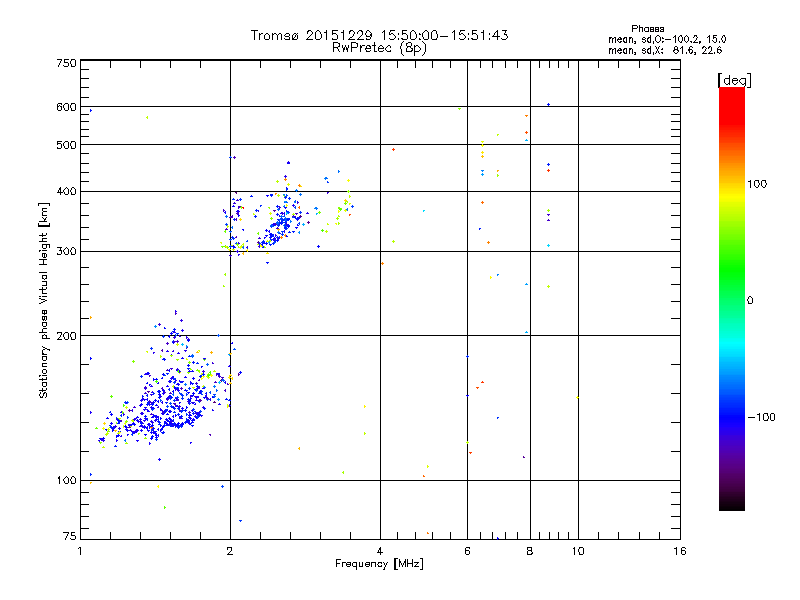Click the y-axis tick label '100' on the height axis
This screenshot has width=800, height=600.
[x=66, y=481]
